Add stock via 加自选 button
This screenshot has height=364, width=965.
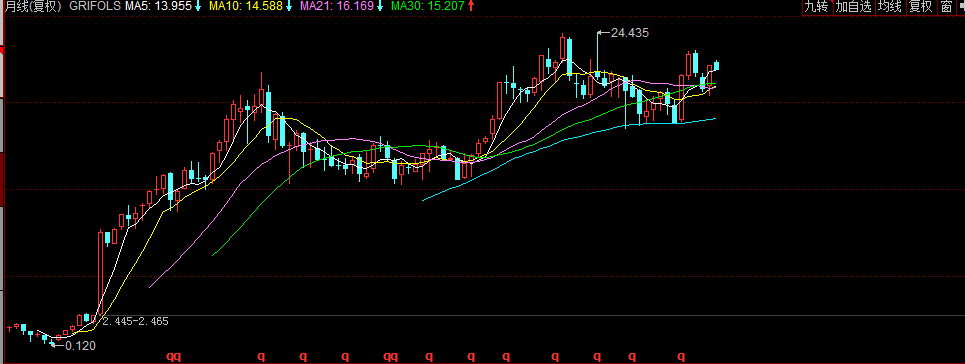tap(854, 7)
